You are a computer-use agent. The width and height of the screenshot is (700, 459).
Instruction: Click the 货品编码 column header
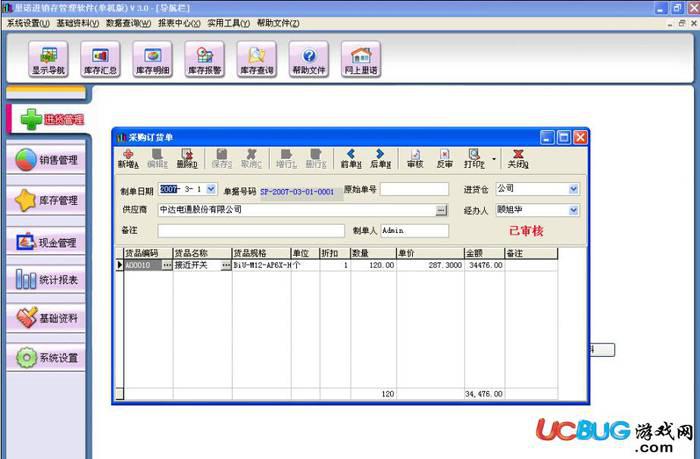(148, 253)
